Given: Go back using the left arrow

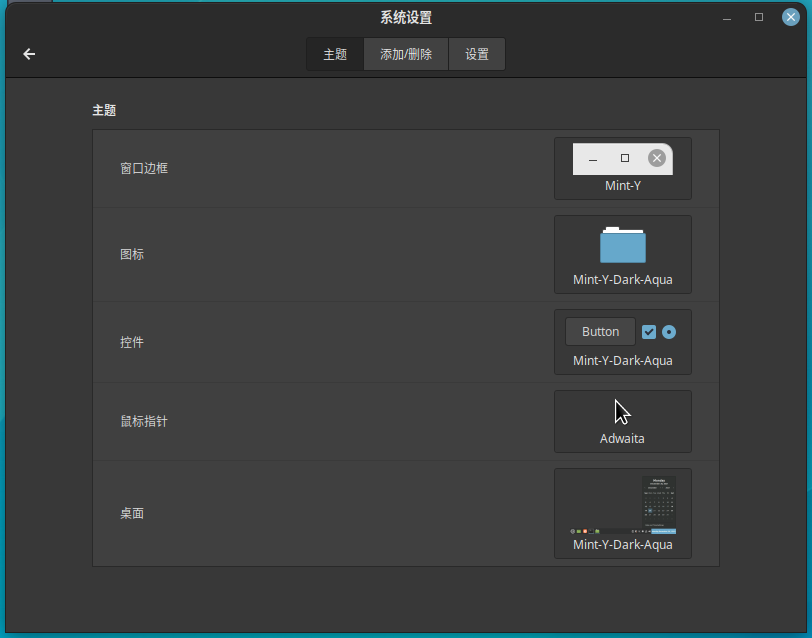Looking at the screenshot, I should [x=29, y=54].
